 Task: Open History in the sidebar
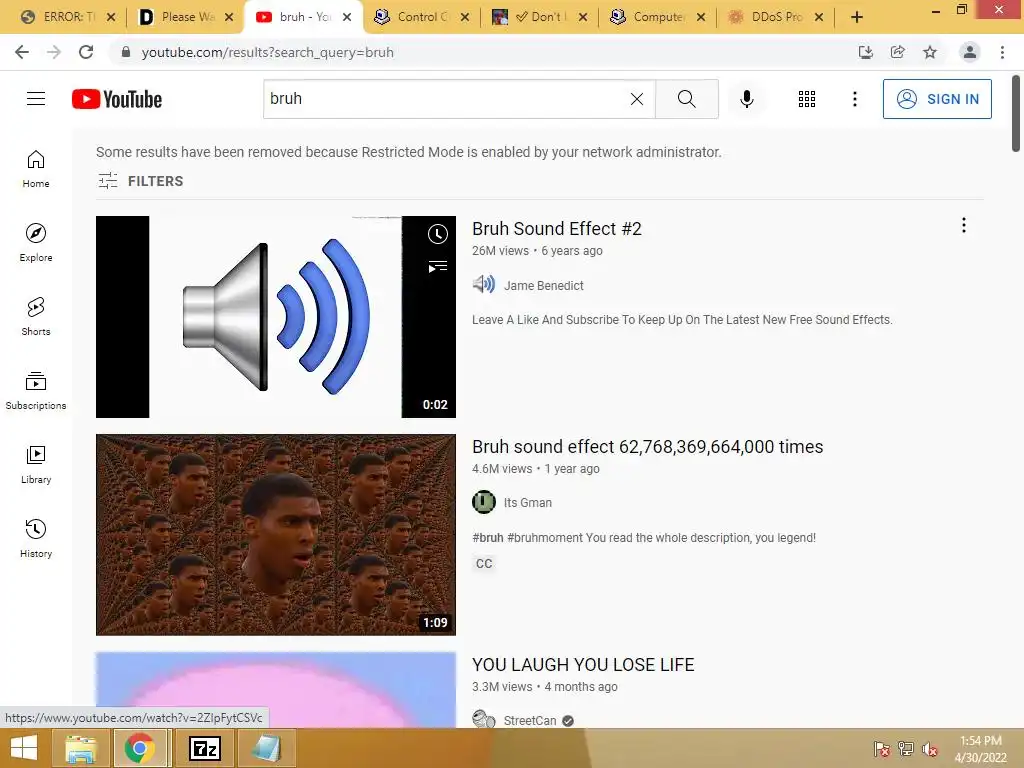click(x=36, y=538)
